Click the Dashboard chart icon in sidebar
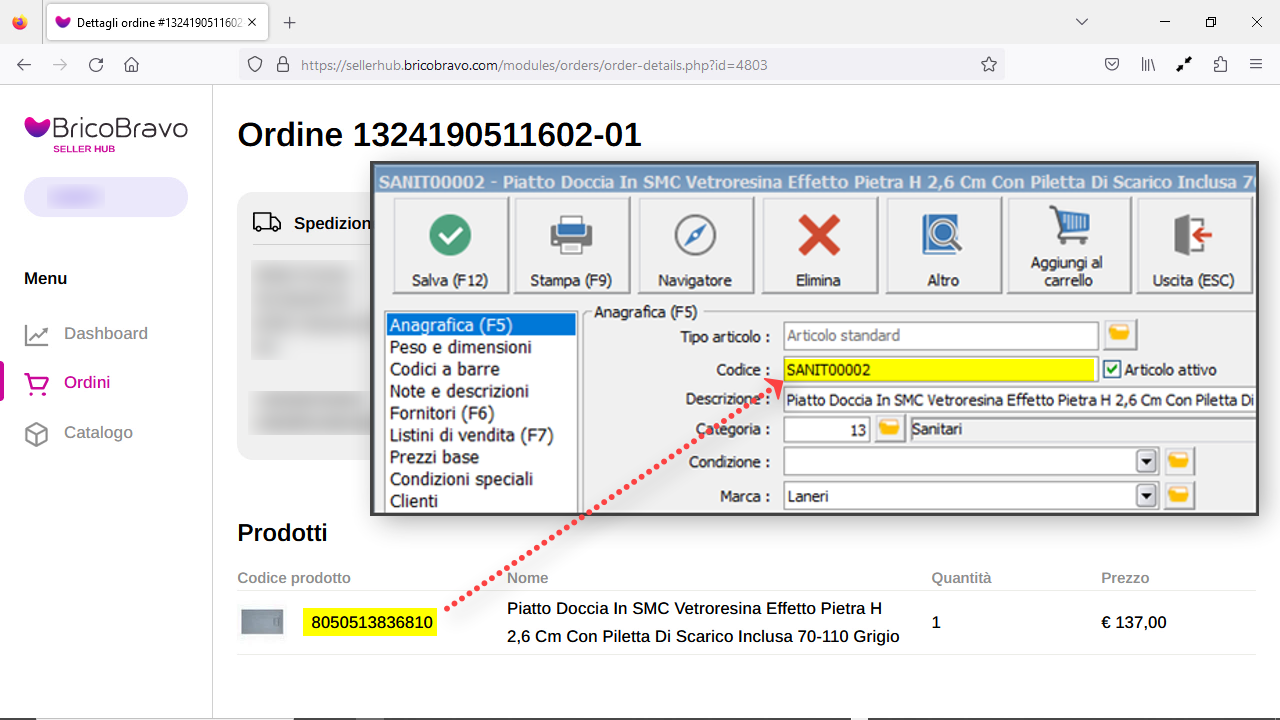The width and height of the screenshot is (1280, 720). [37, 334]
